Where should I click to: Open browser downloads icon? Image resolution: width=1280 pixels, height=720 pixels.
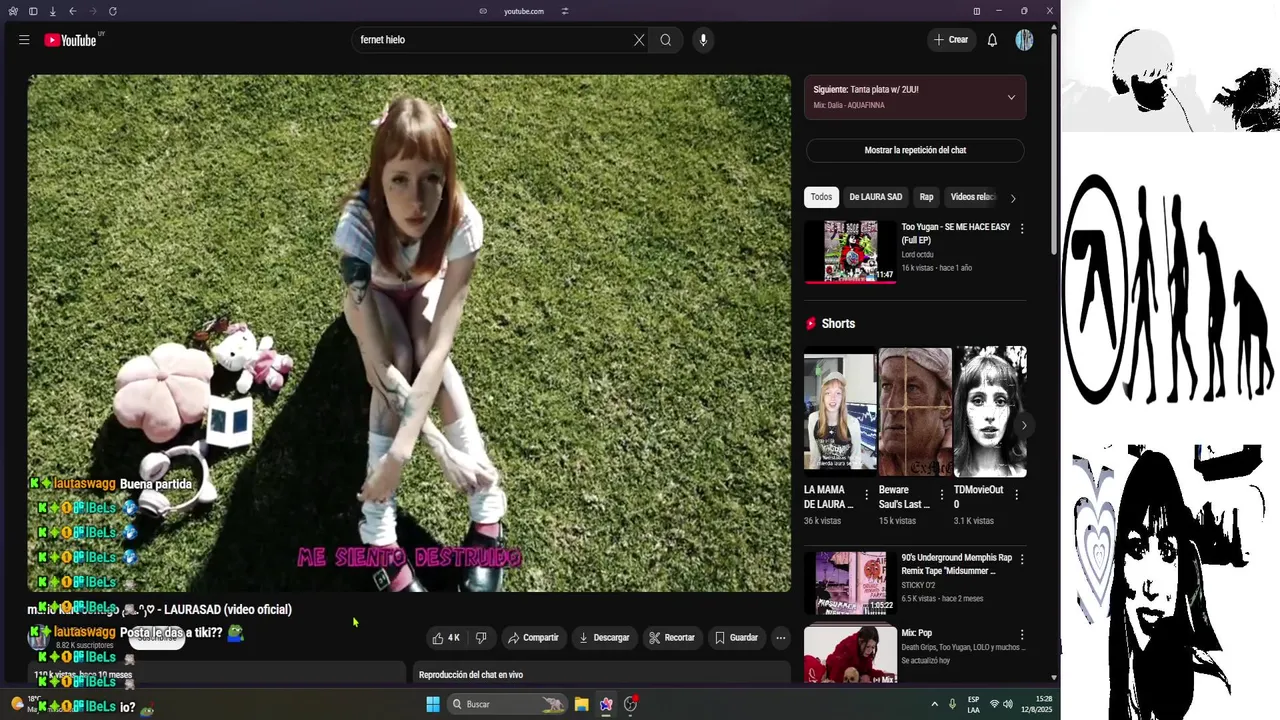coord(52,11)
